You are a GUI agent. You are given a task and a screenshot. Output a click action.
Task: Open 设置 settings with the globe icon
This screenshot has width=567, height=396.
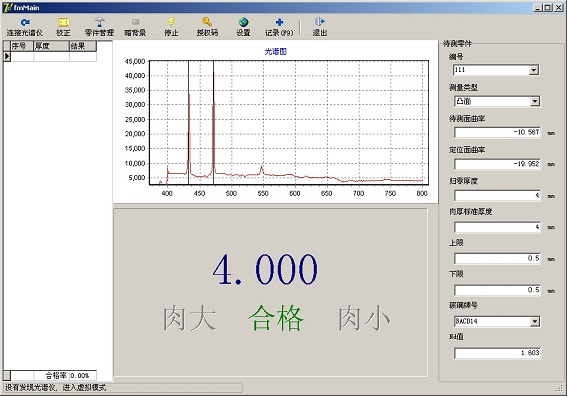(243, 27)
